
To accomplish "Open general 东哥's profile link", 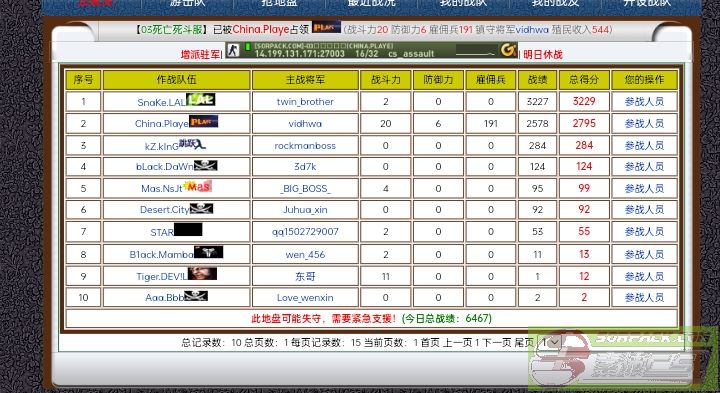I will point(305,276).
